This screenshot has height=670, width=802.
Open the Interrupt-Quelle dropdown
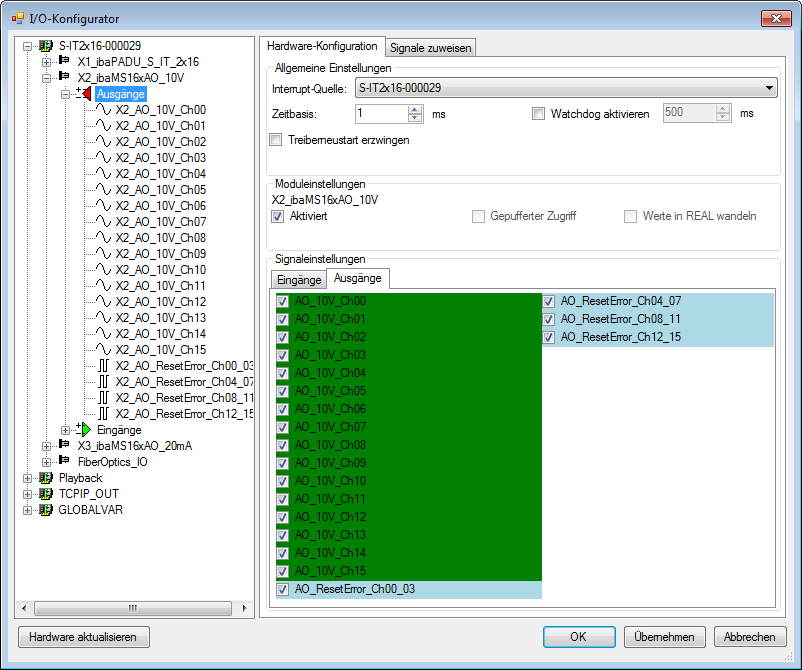coord(768,89)
